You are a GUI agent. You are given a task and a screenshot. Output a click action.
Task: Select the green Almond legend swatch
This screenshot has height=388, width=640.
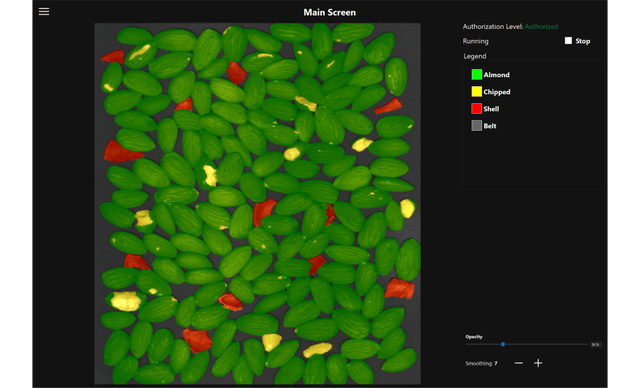tap(476, 74)
